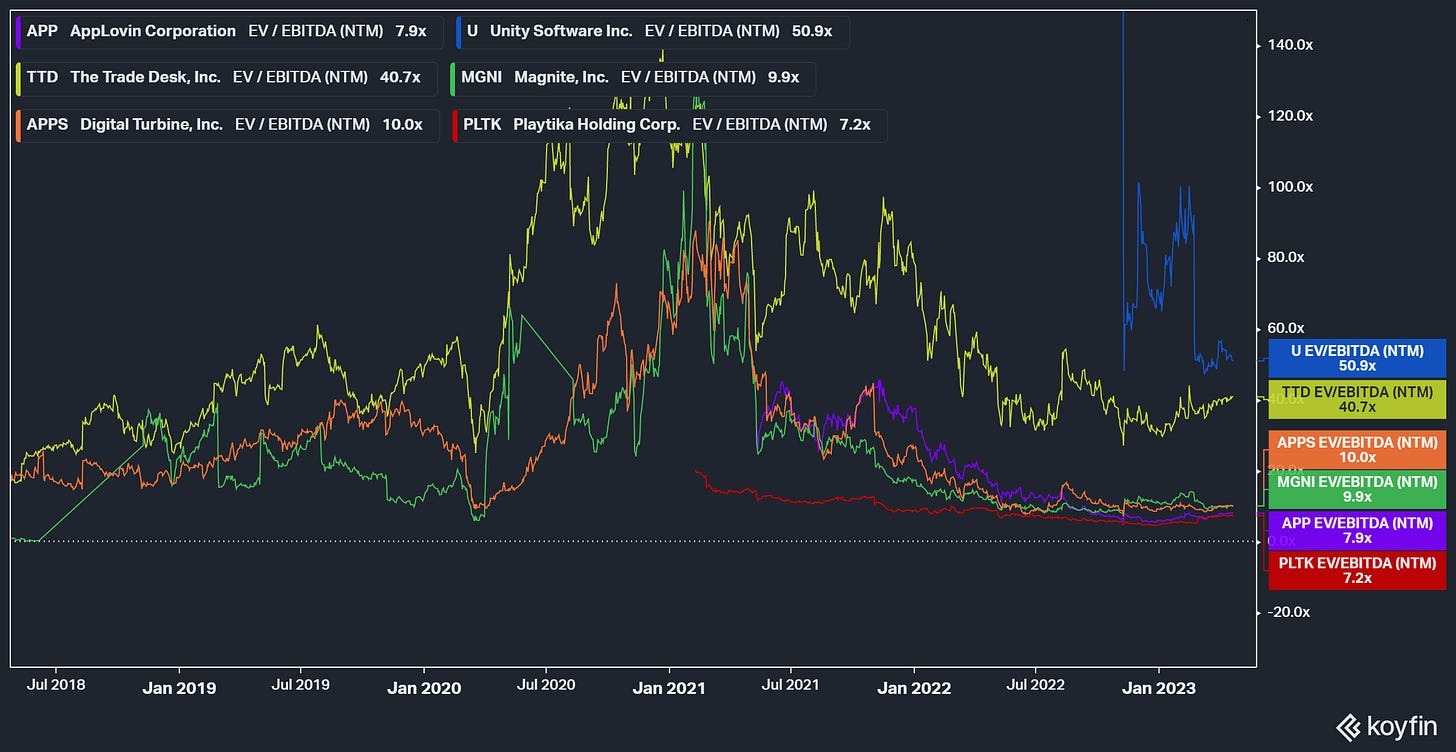The width and height of the screenshot is (1456, 752).
Task: Click the 7.2x value in Playtika legend
Action: coord(855,125)
